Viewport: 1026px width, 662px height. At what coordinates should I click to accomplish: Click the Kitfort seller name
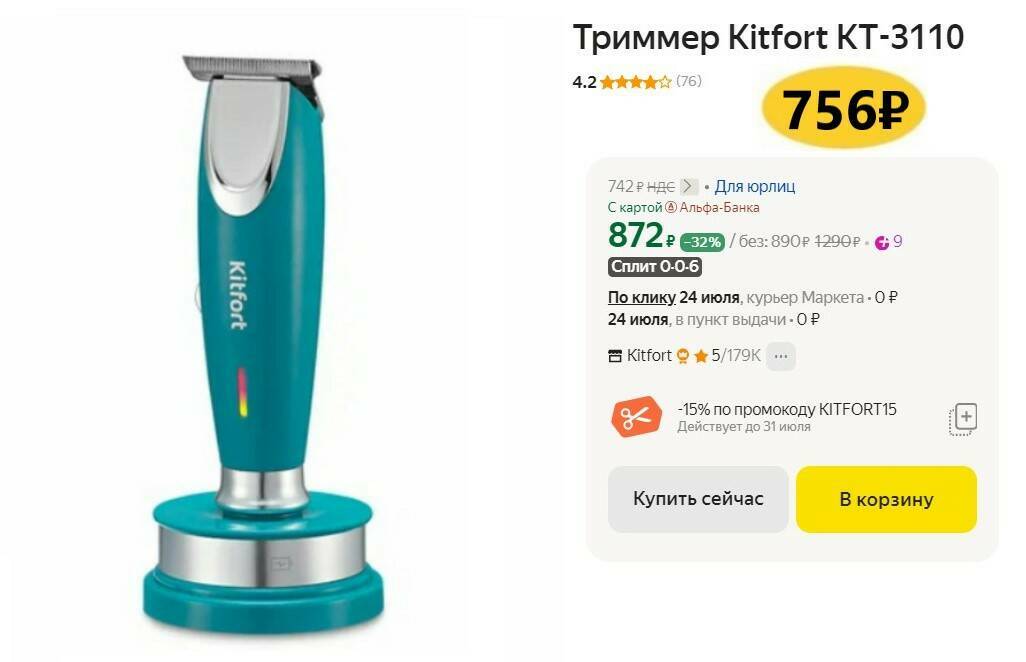coord(649,356)
